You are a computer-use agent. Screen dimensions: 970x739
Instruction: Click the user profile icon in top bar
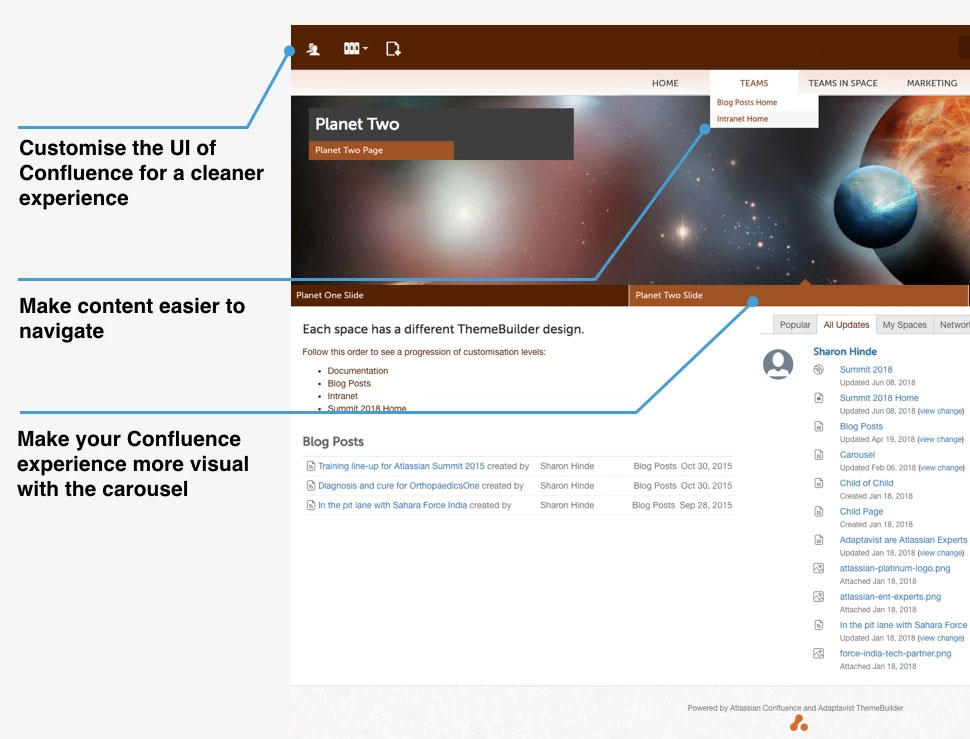click(313, 49)
